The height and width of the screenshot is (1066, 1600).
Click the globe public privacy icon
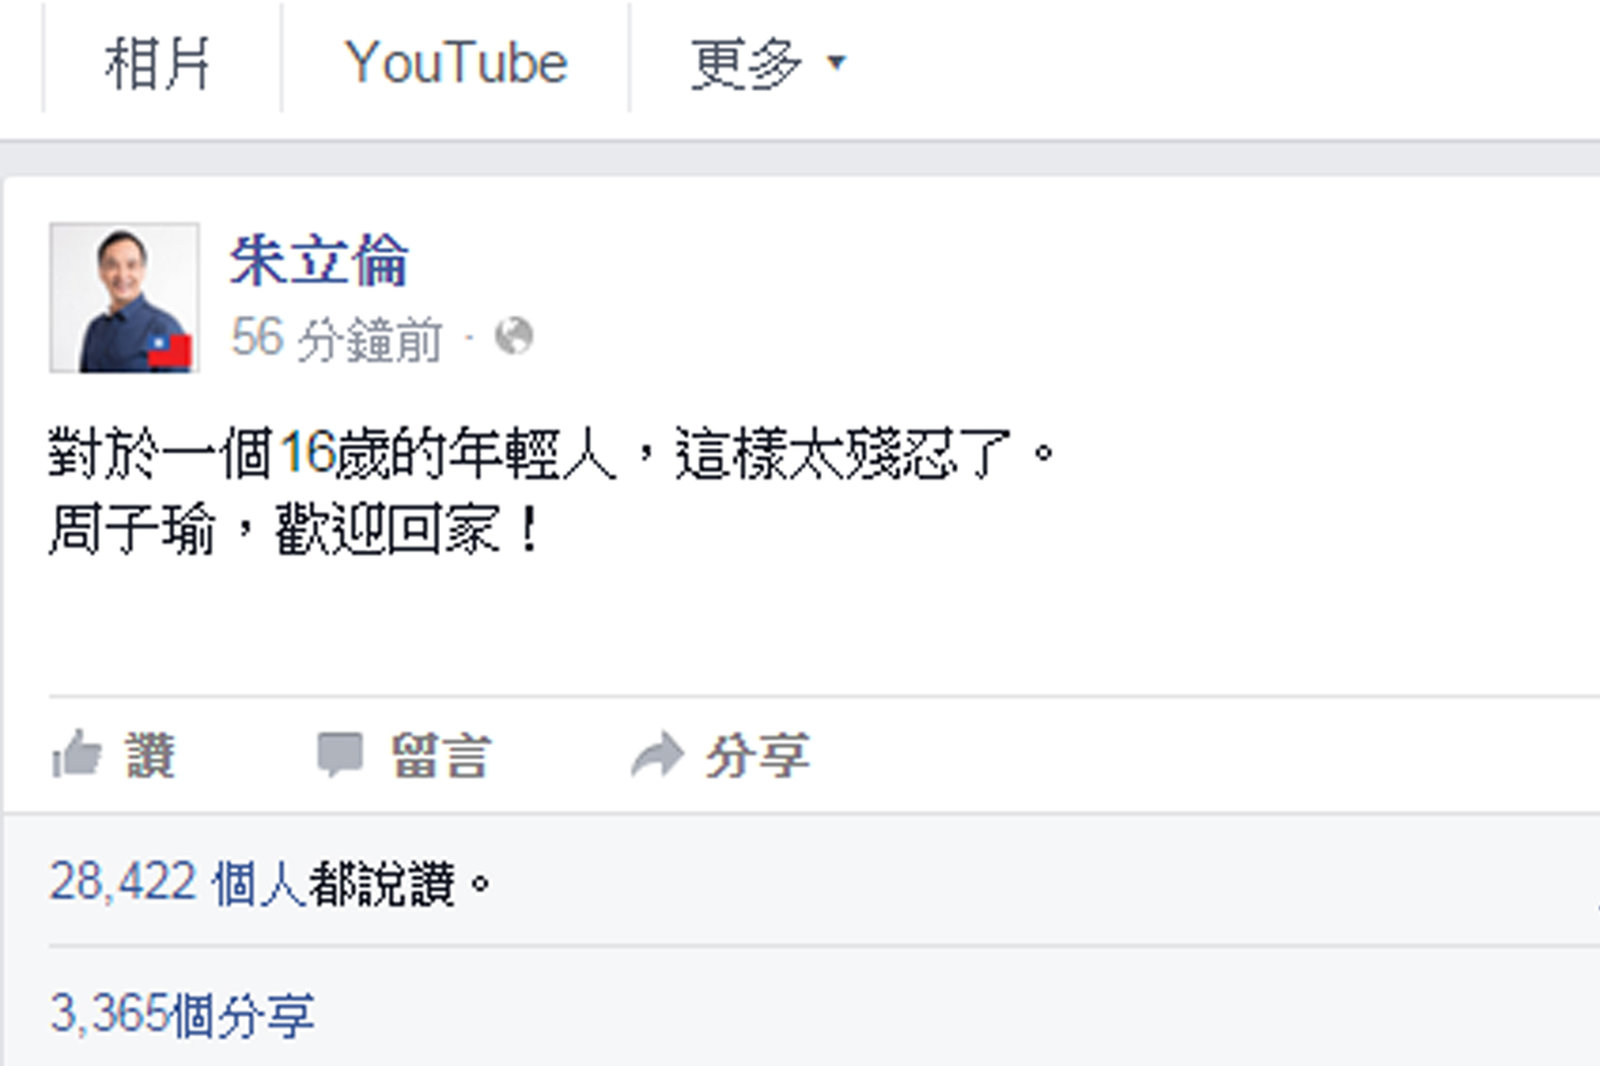click(x=514, y=336)
